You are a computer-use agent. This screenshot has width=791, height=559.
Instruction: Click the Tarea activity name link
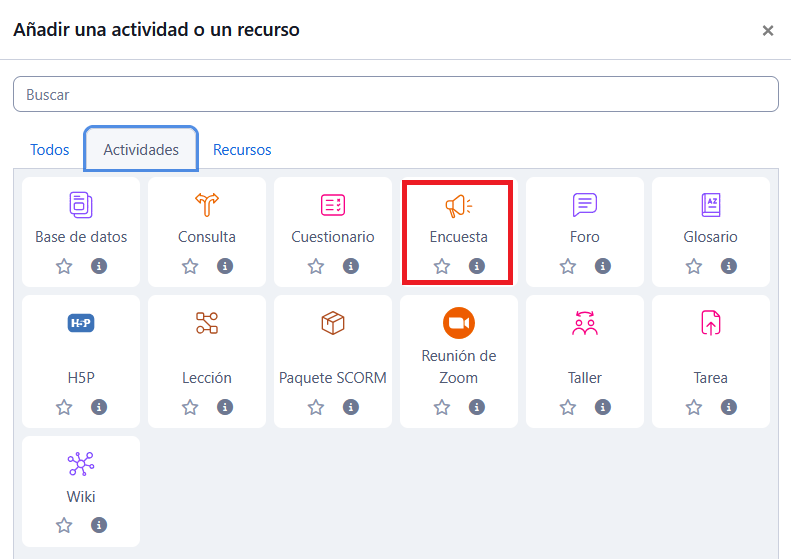click(x=711, y=378)
